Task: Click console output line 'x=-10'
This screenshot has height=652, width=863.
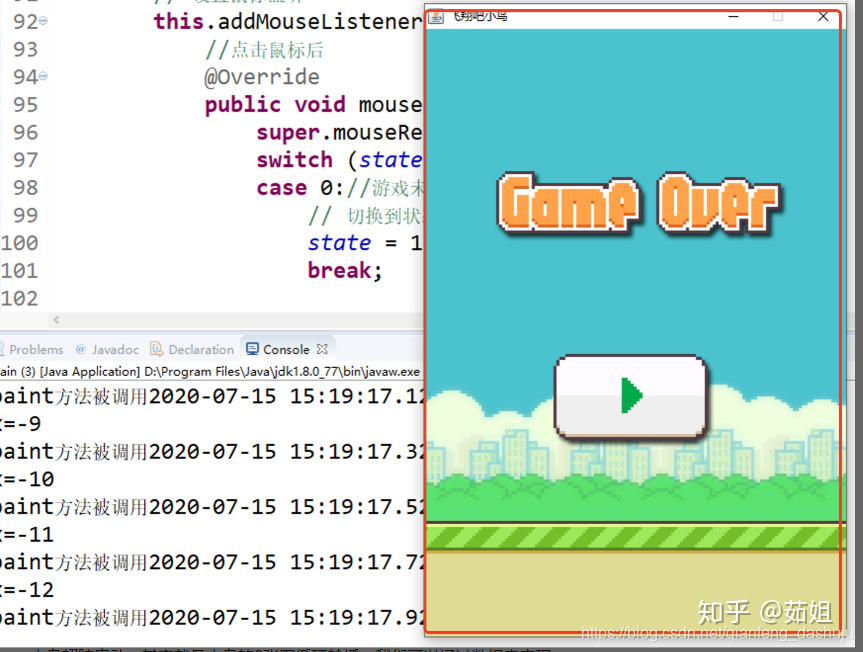Action: point(27,479)
